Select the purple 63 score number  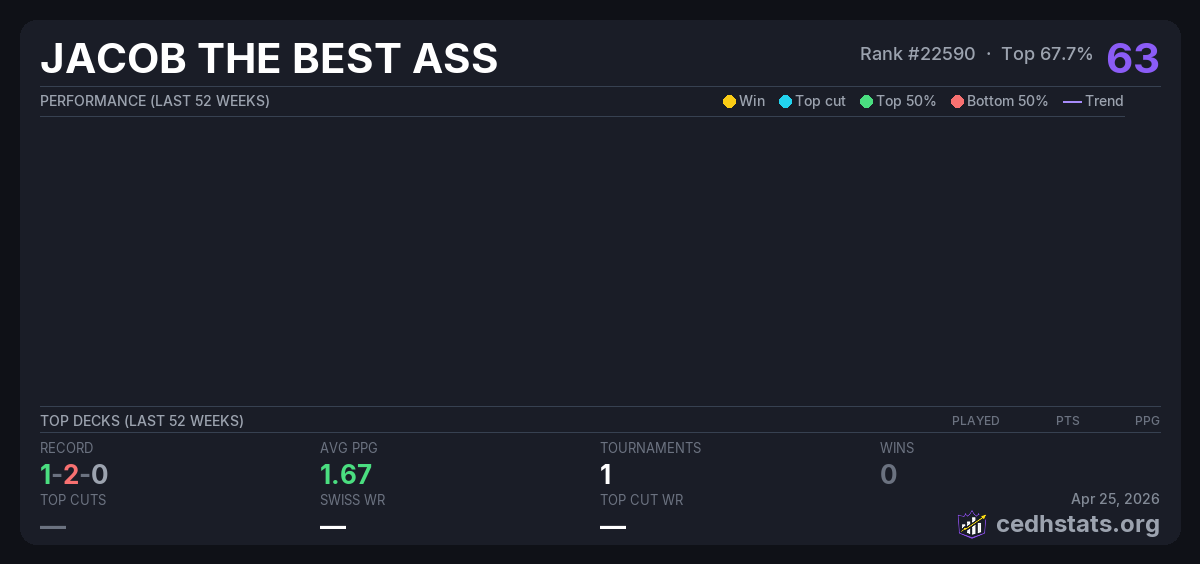pos(1132,58)
